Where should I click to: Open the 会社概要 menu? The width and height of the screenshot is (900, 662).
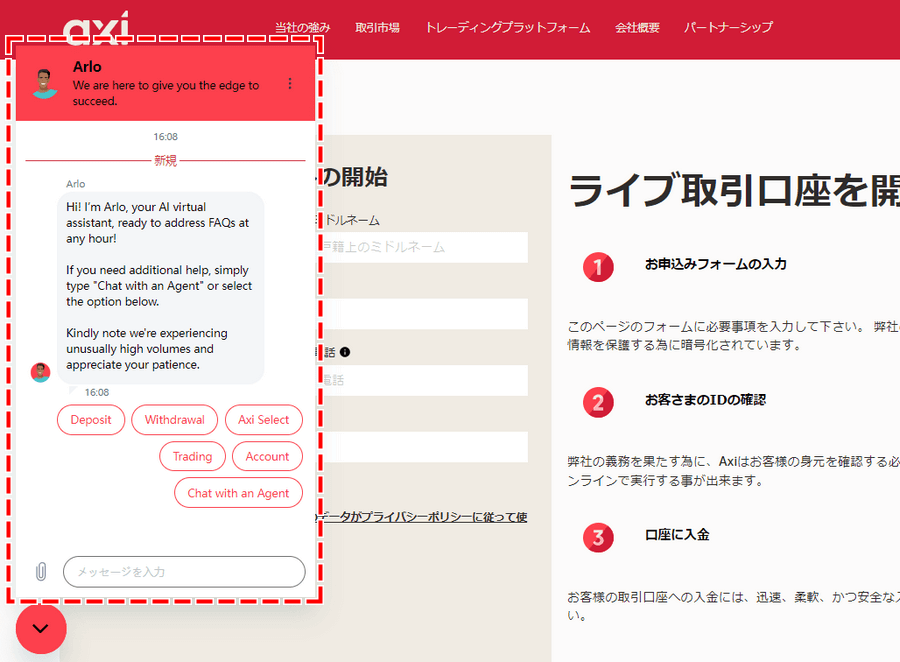pyautogui.click(x=637, y=28)
